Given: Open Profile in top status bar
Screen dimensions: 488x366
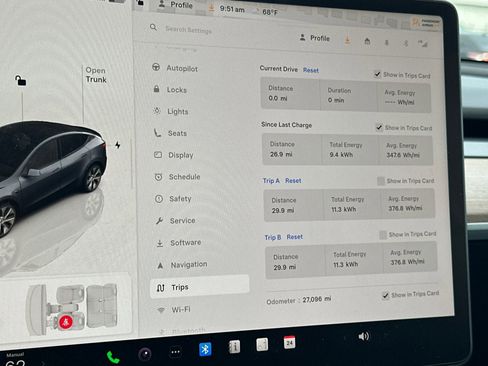Looking at the screenshot, I should point(176,4).
